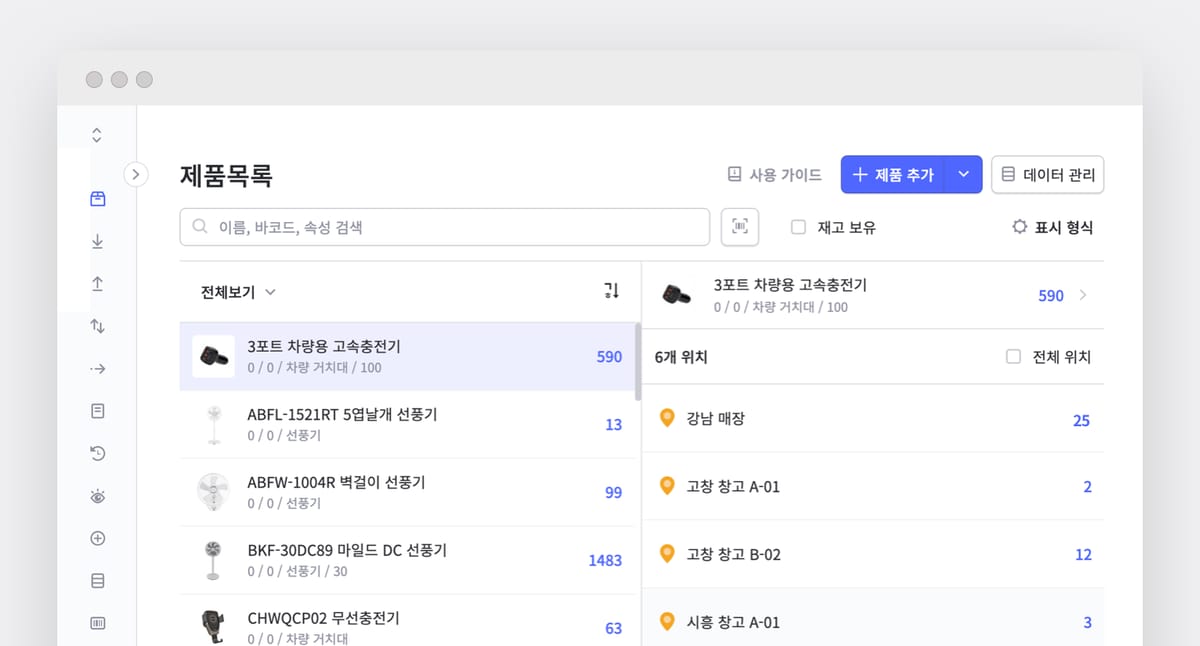Enable the 재고 보유 checkbox
This screenshot has height=646, width=1200.
click(798, 227)
